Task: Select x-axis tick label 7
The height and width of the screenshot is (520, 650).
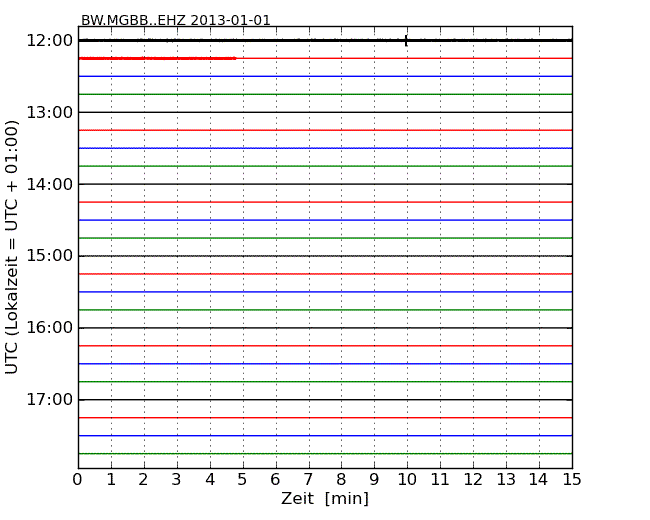Action: tap(308, 480)
